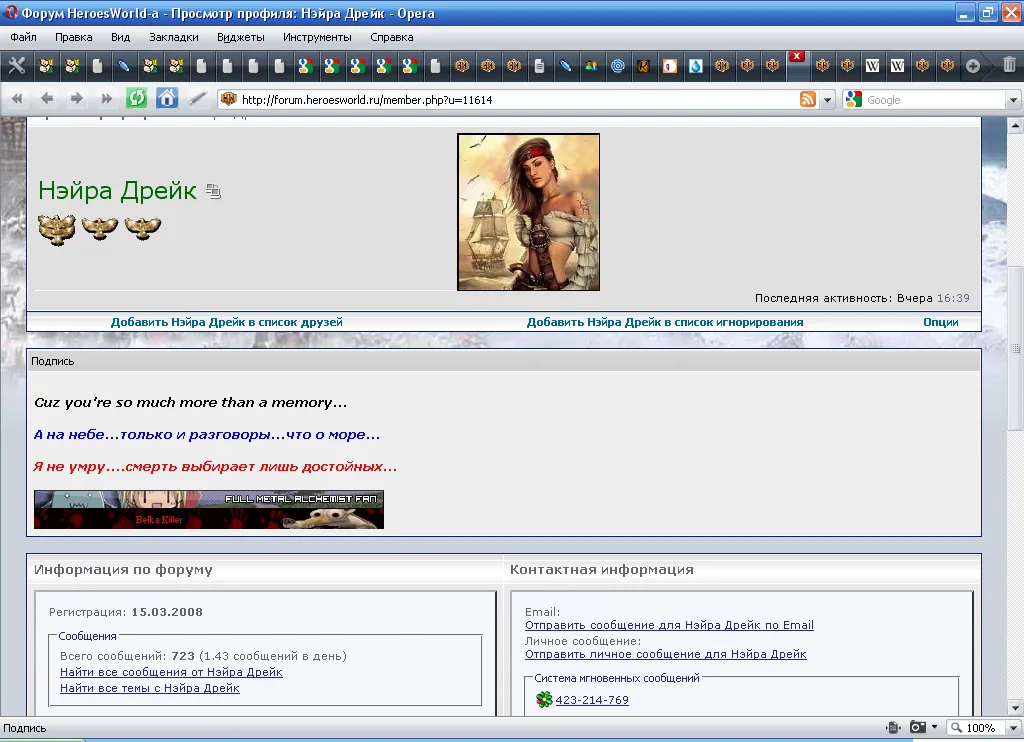Toggle fit-to-width icon in status bar
This screenshot has height=742, width=1024.
coord(894,728)
